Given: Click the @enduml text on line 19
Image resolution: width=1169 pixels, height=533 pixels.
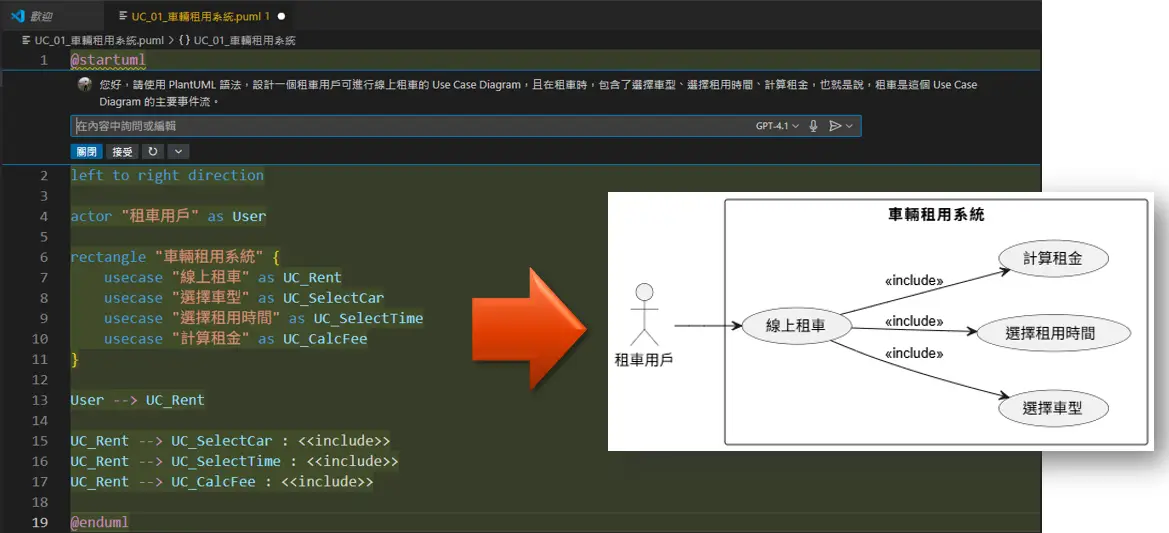Looking at the screenshot, I should [100, 523].
